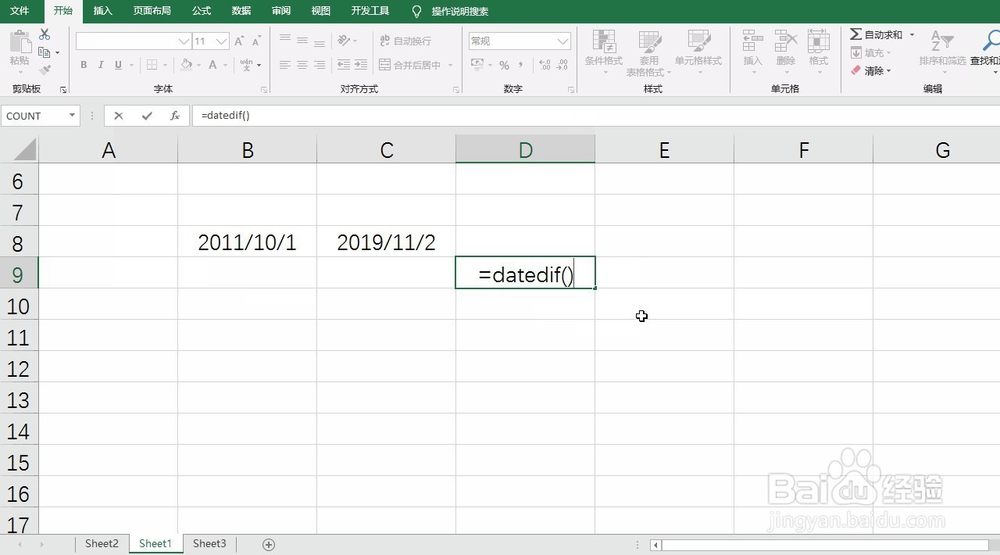Viewport: 1000px width, 555px height.
Task: Click the Fill Color paint bucket
Action: (186, 64)
